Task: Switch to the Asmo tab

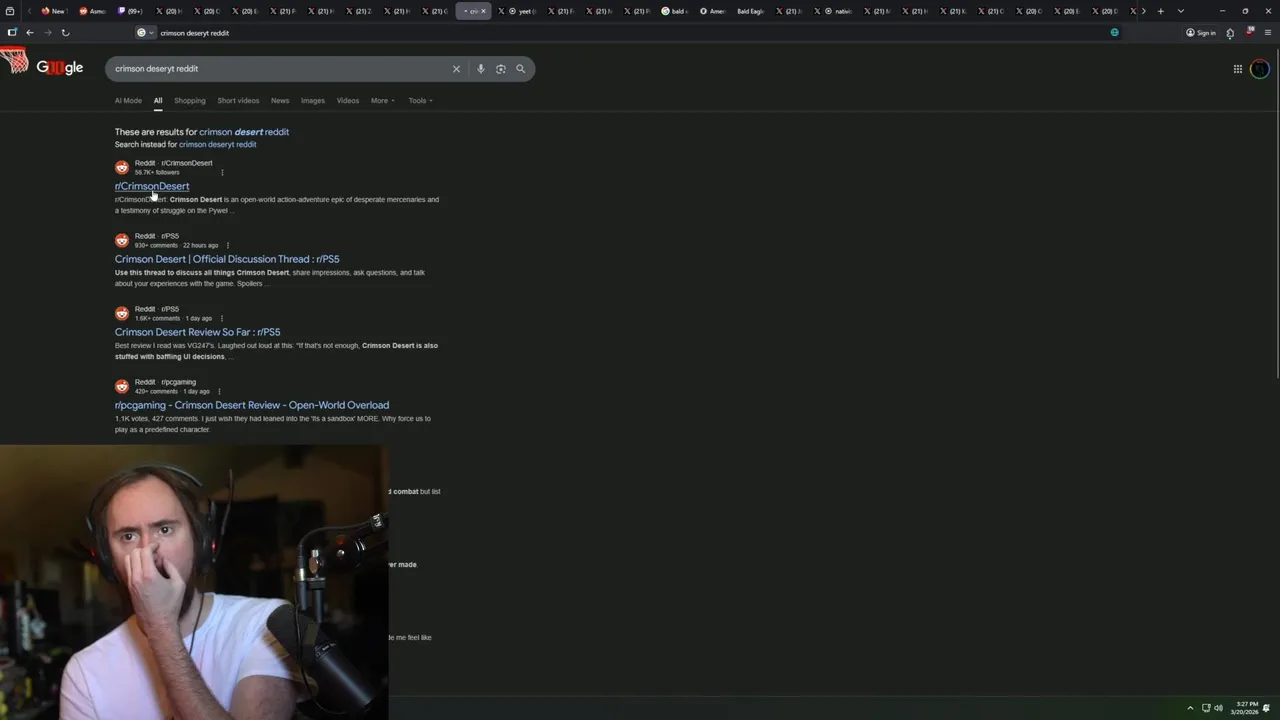Action: [x=92, y=11]
